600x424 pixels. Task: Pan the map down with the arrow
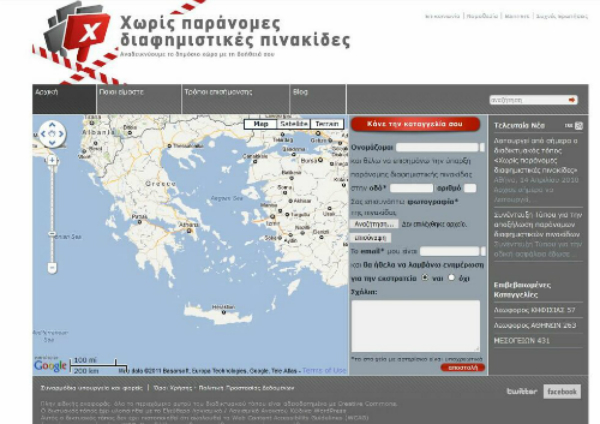pyautogui.click(x=52, y=143)
